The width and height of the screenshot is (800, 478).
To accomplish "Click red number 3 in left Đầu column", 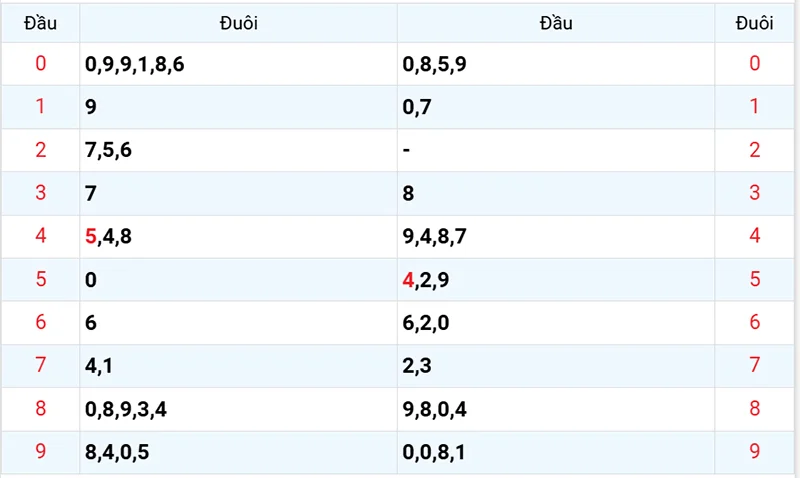I will point(40,193).
